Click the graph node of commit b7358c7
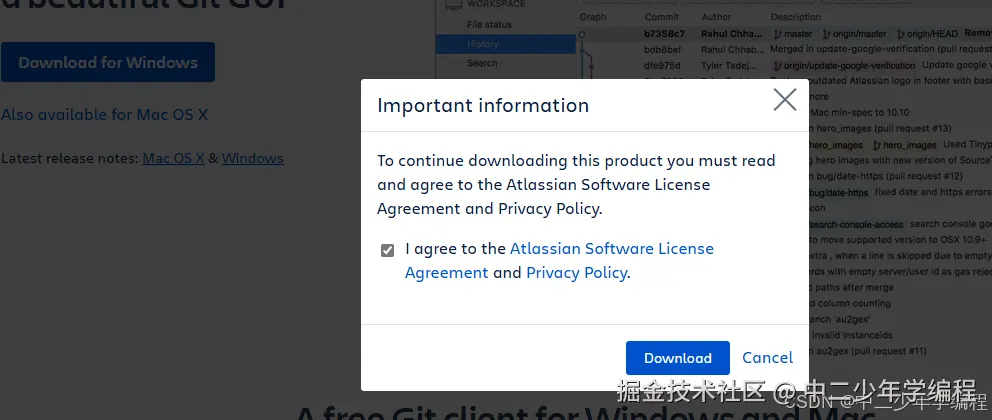 (x=584, y=34)
